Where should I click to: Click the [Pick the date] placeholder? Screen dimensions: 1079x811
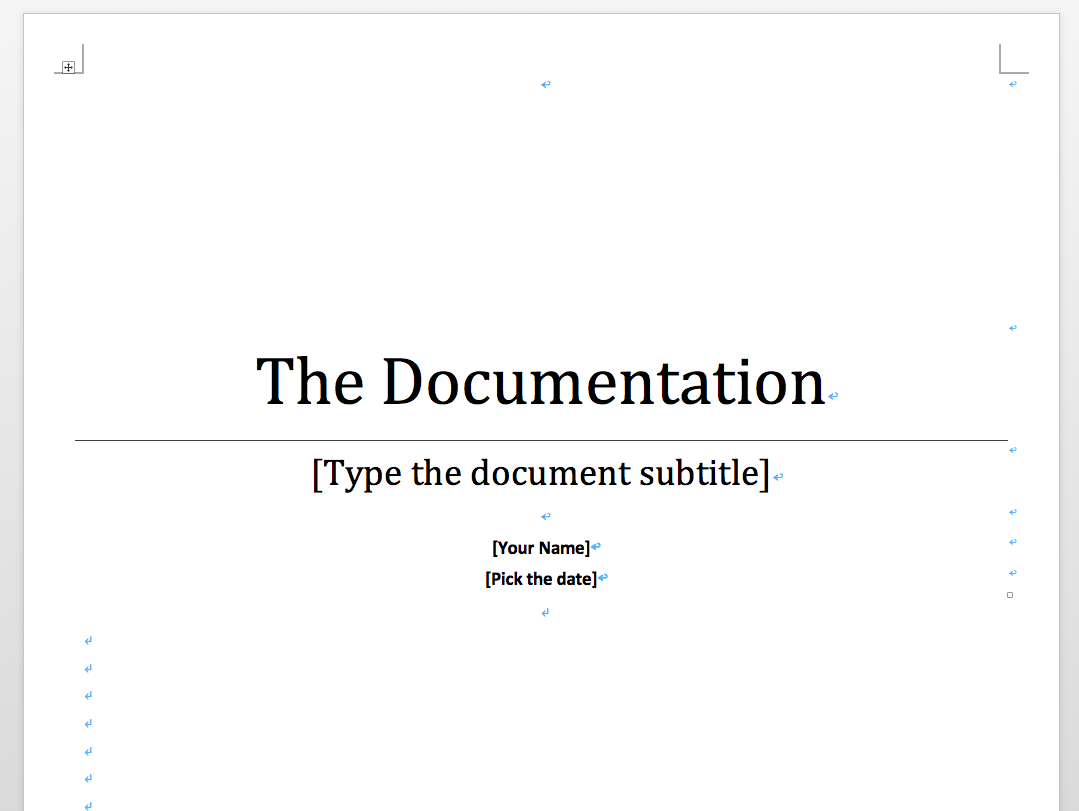click(541, 579)
